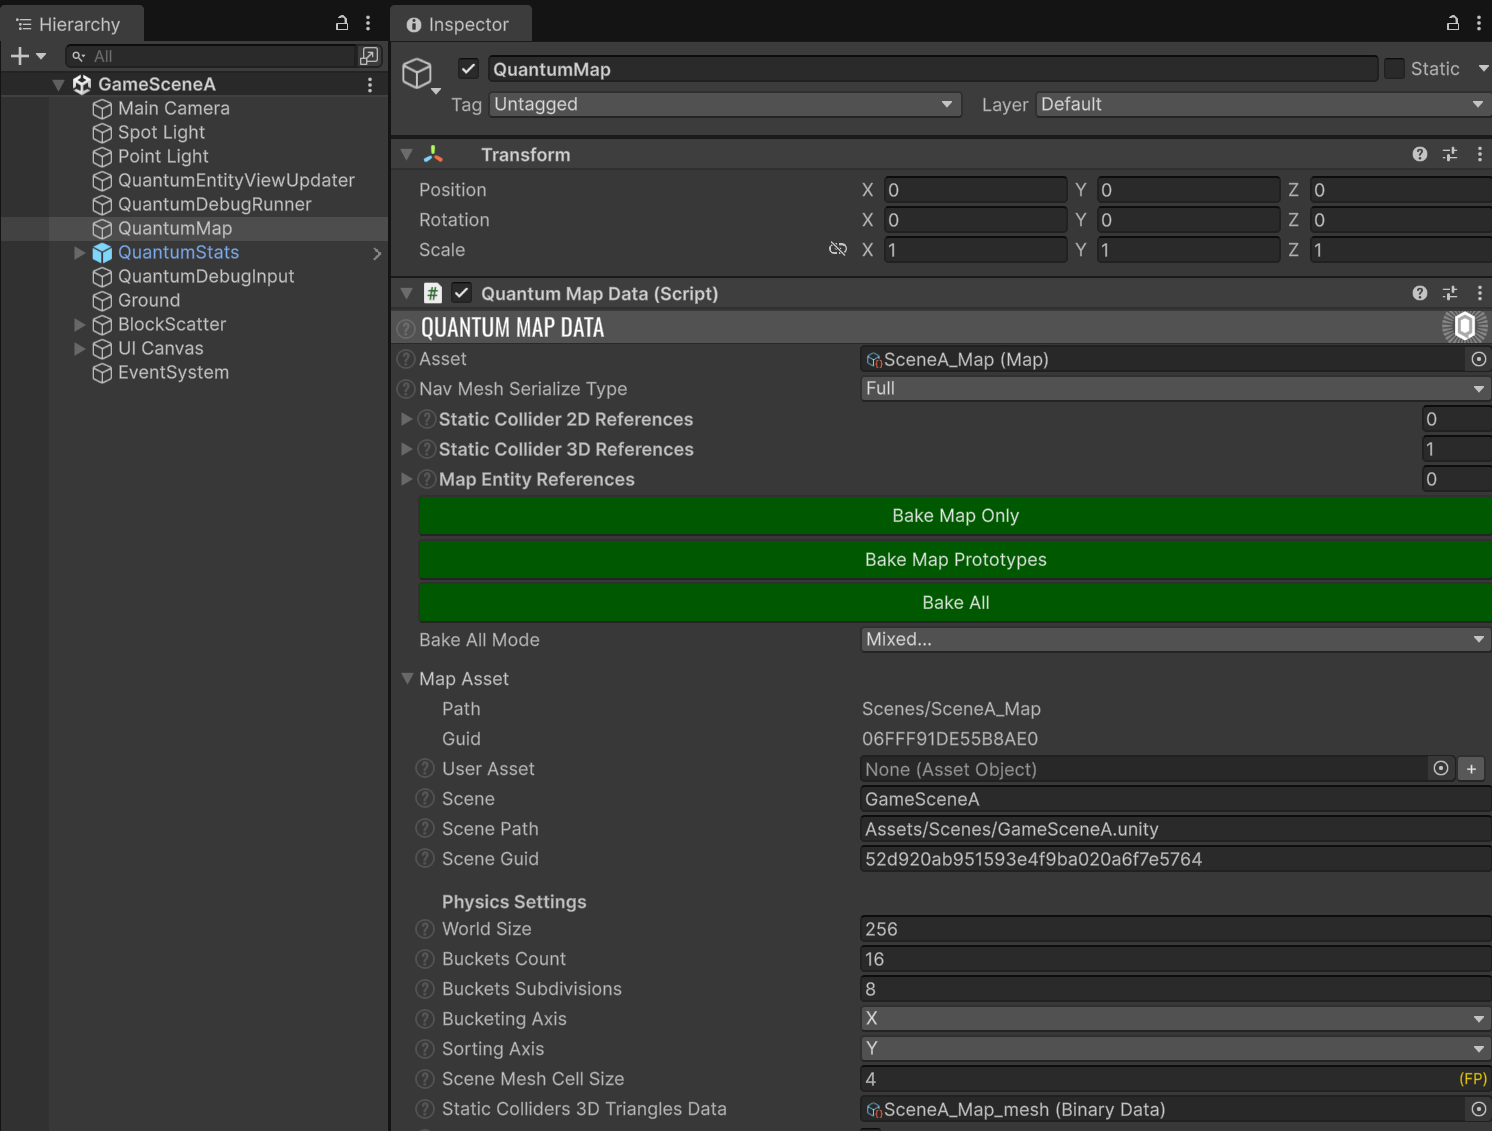Toggle the Quantum Map Data script enabled checkbox
The height and width of the screenshot is (1131, 1492).
pos(461,293)
